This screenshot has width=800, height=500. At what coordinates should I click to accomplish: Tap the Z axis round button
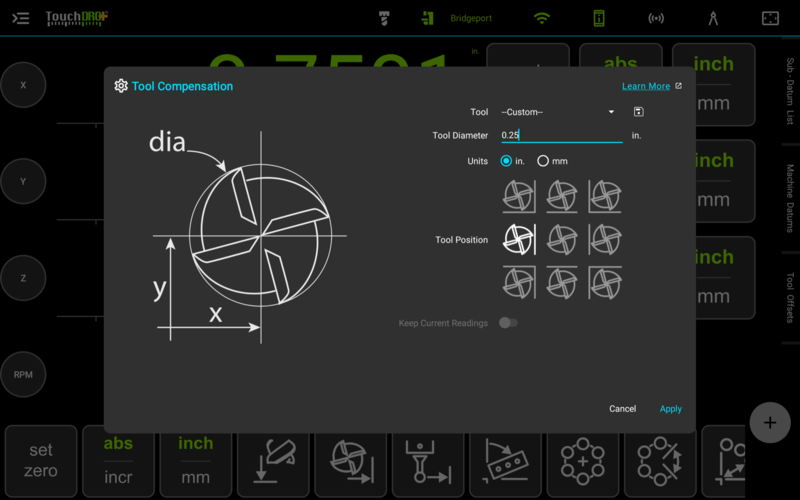point(23,278)
